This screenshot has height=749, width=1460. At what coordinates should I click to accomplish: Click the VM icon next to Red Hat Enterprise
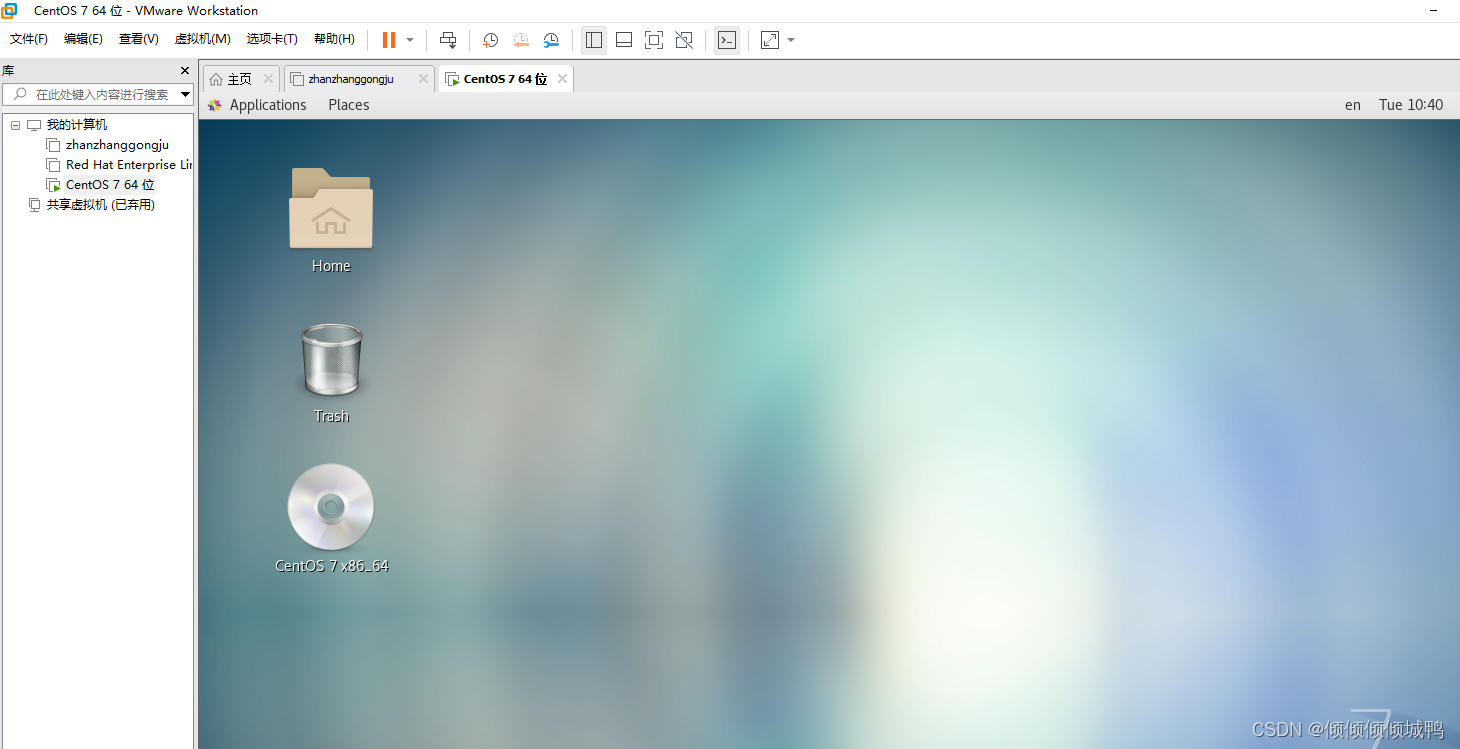[53, 165]
